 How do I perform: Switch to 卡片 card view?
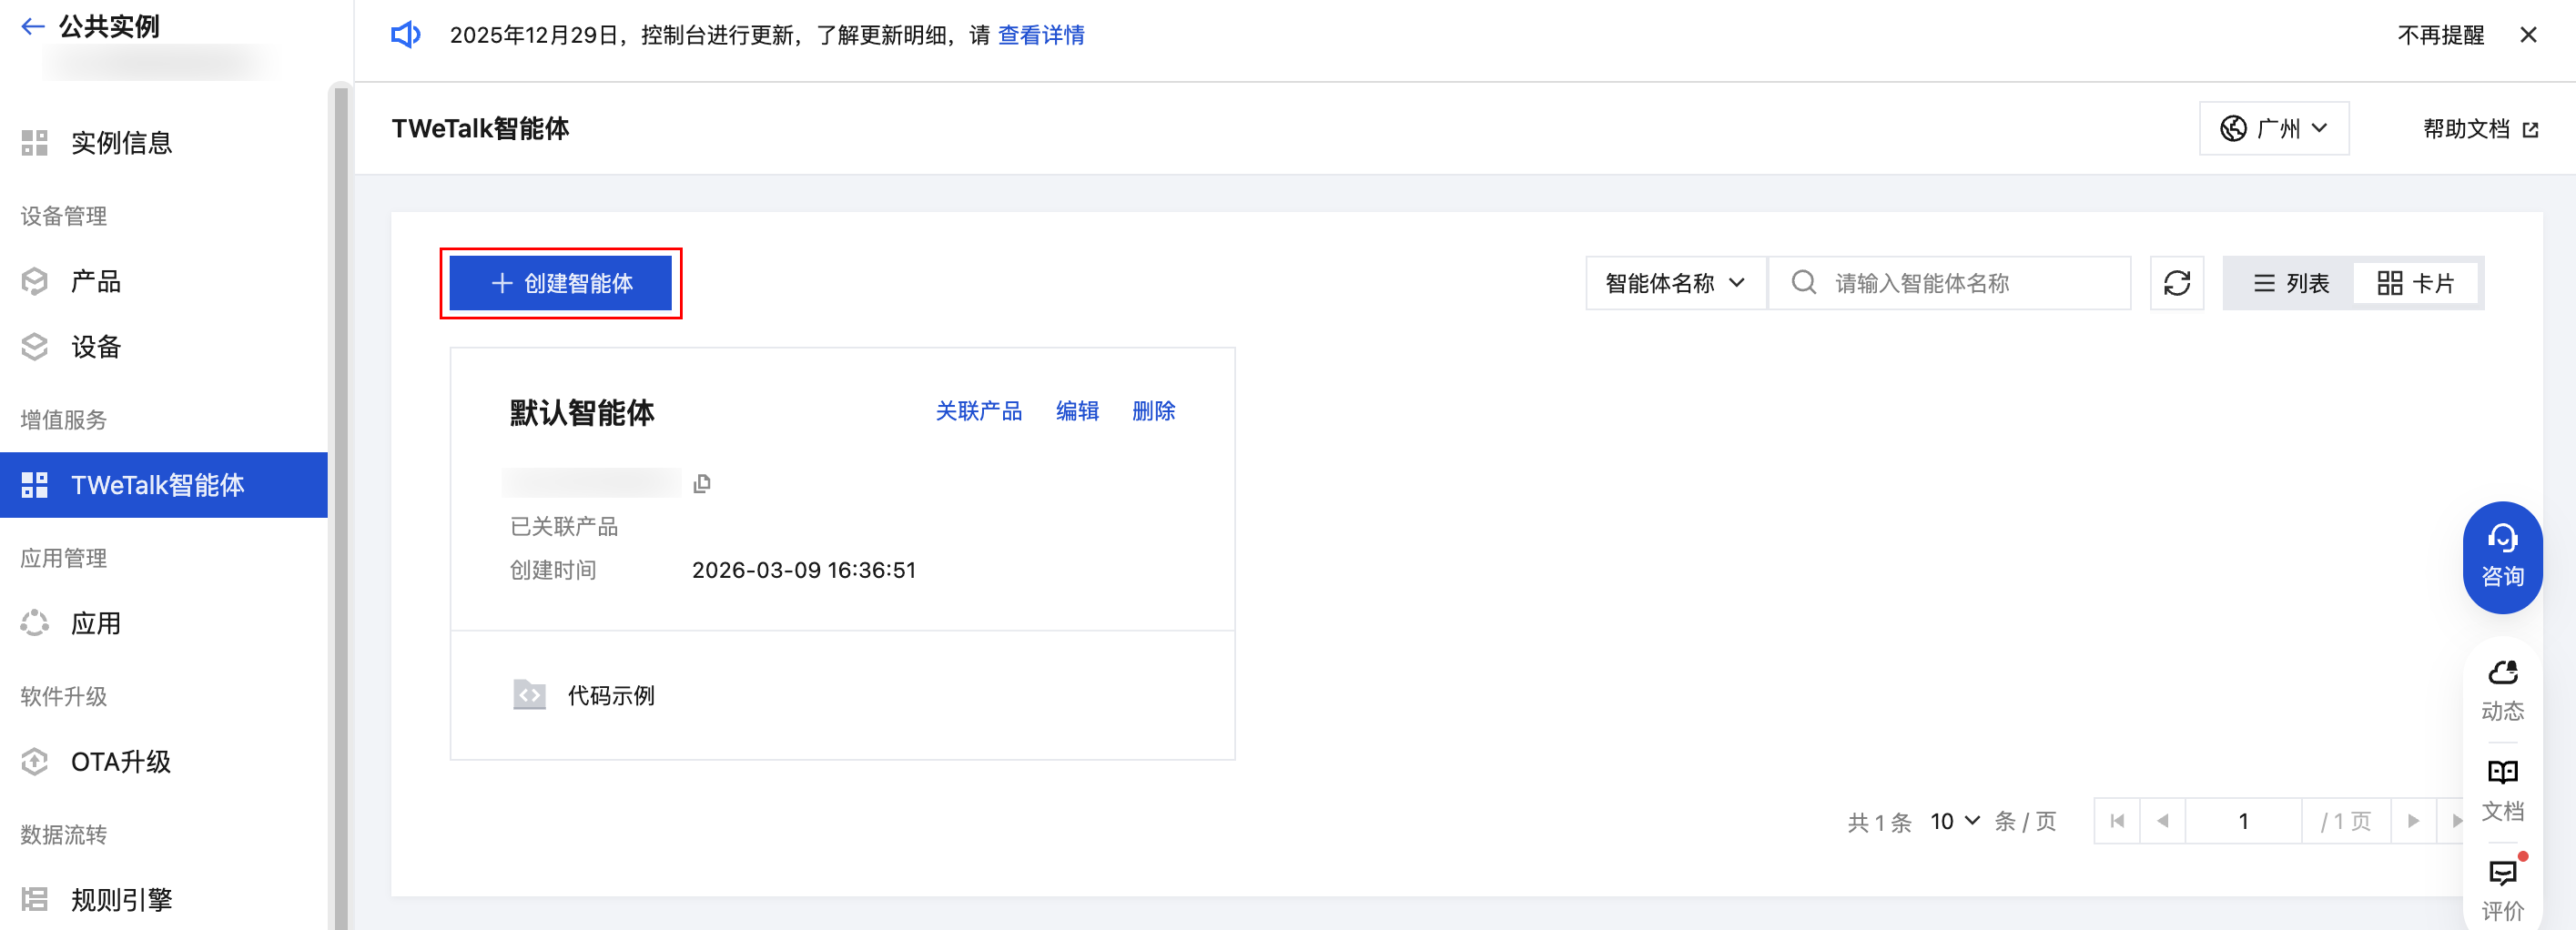2415,284
